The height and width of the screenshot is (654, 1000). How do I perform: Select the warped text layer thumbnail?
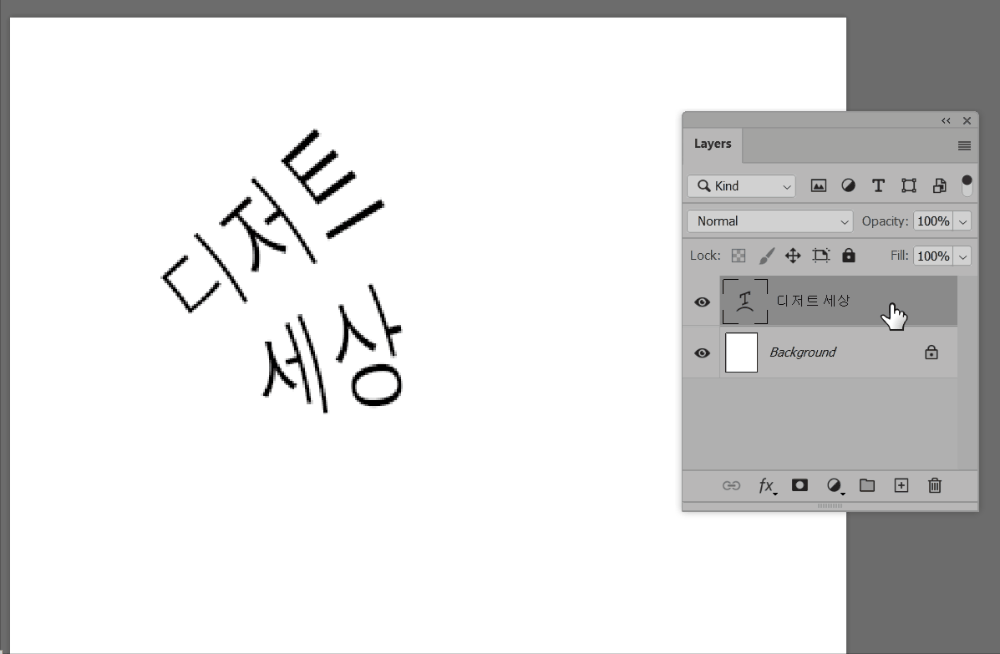pyautogui.click(x=745, y=301)
